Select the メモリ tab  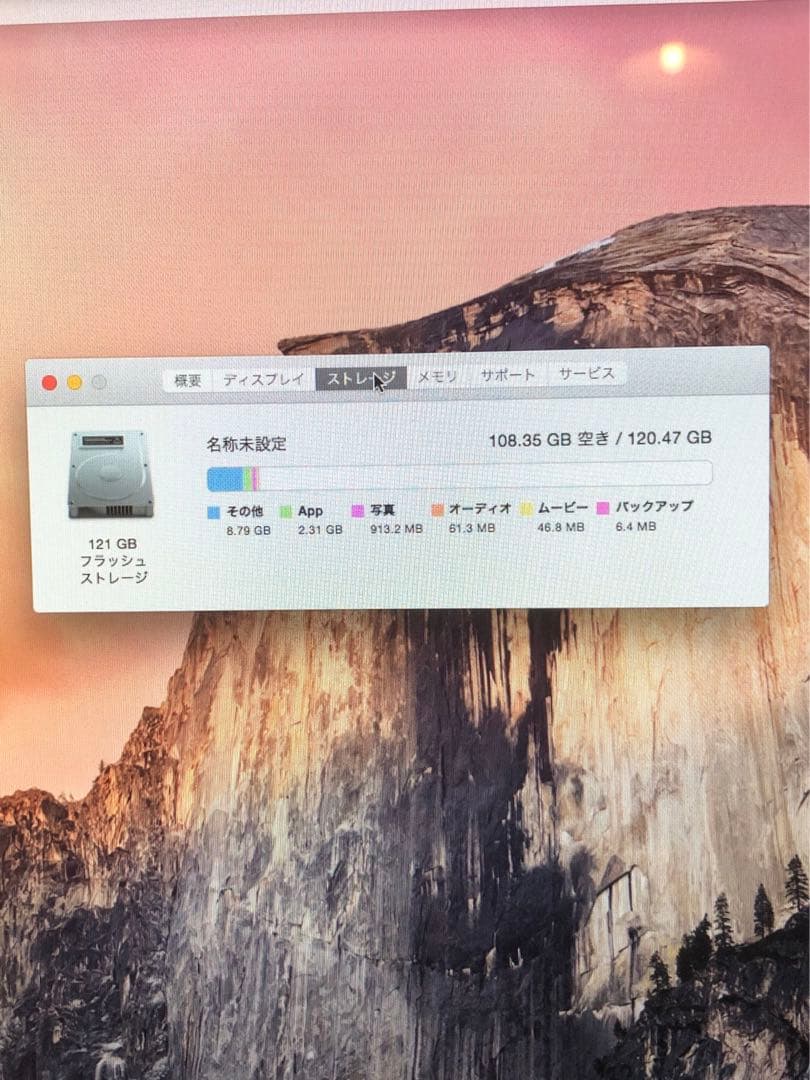click(438, 377)
